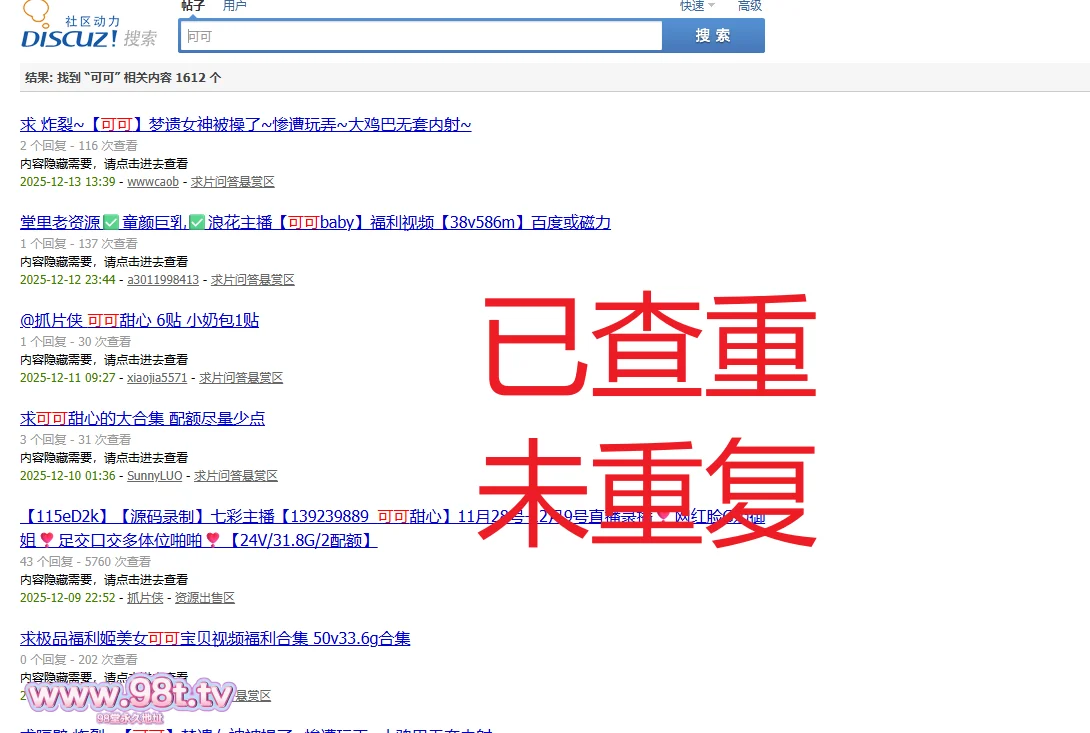Go to the 资源出售区 forum section
The width and height of the screenshot is (1090, 733).
coord(204,598)
